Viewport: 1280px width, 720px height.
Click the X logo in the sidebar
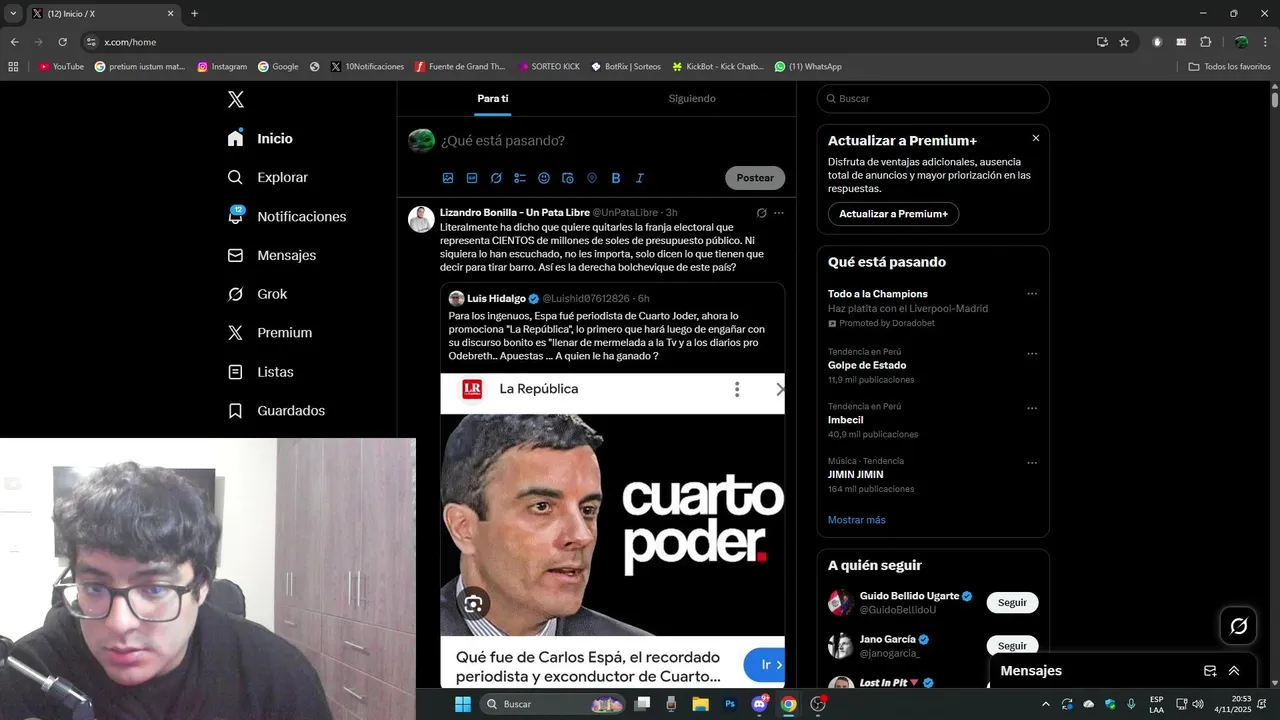(235, 99)
